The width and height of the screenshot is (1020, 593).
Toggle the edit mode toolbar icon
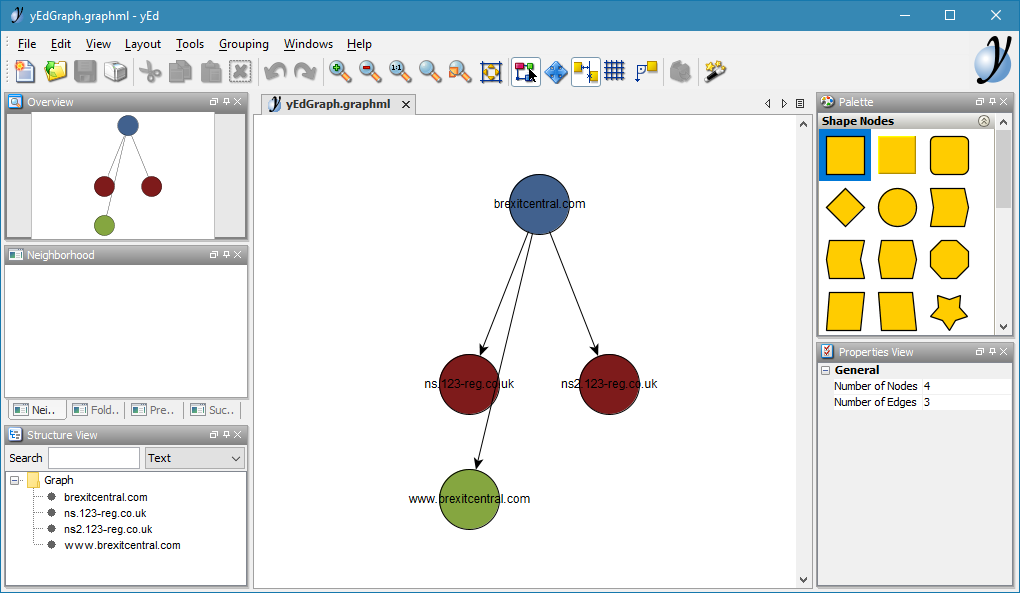526,71
